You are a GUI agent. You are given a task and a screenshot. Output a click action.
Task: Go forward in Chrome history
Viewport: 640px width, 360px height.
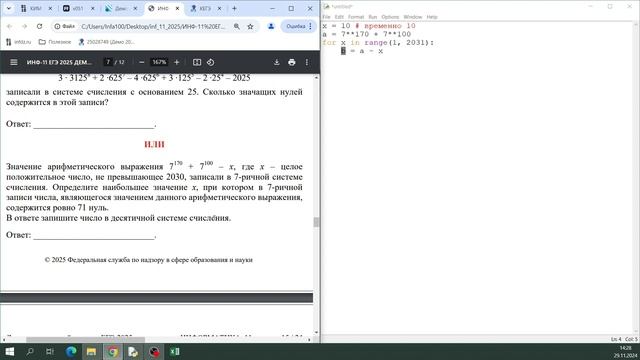pos(24,26)
